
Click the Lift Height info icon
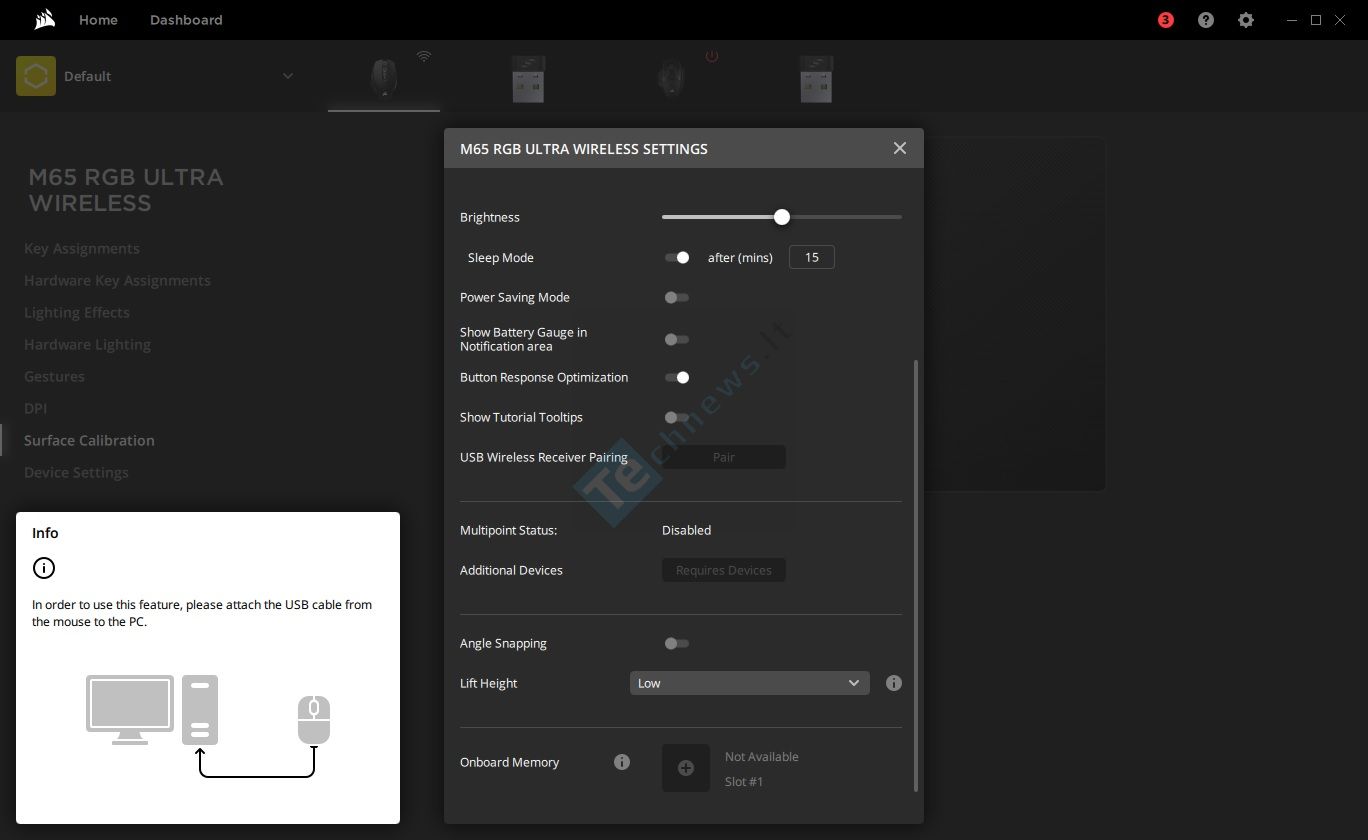[x=894, y=683]
